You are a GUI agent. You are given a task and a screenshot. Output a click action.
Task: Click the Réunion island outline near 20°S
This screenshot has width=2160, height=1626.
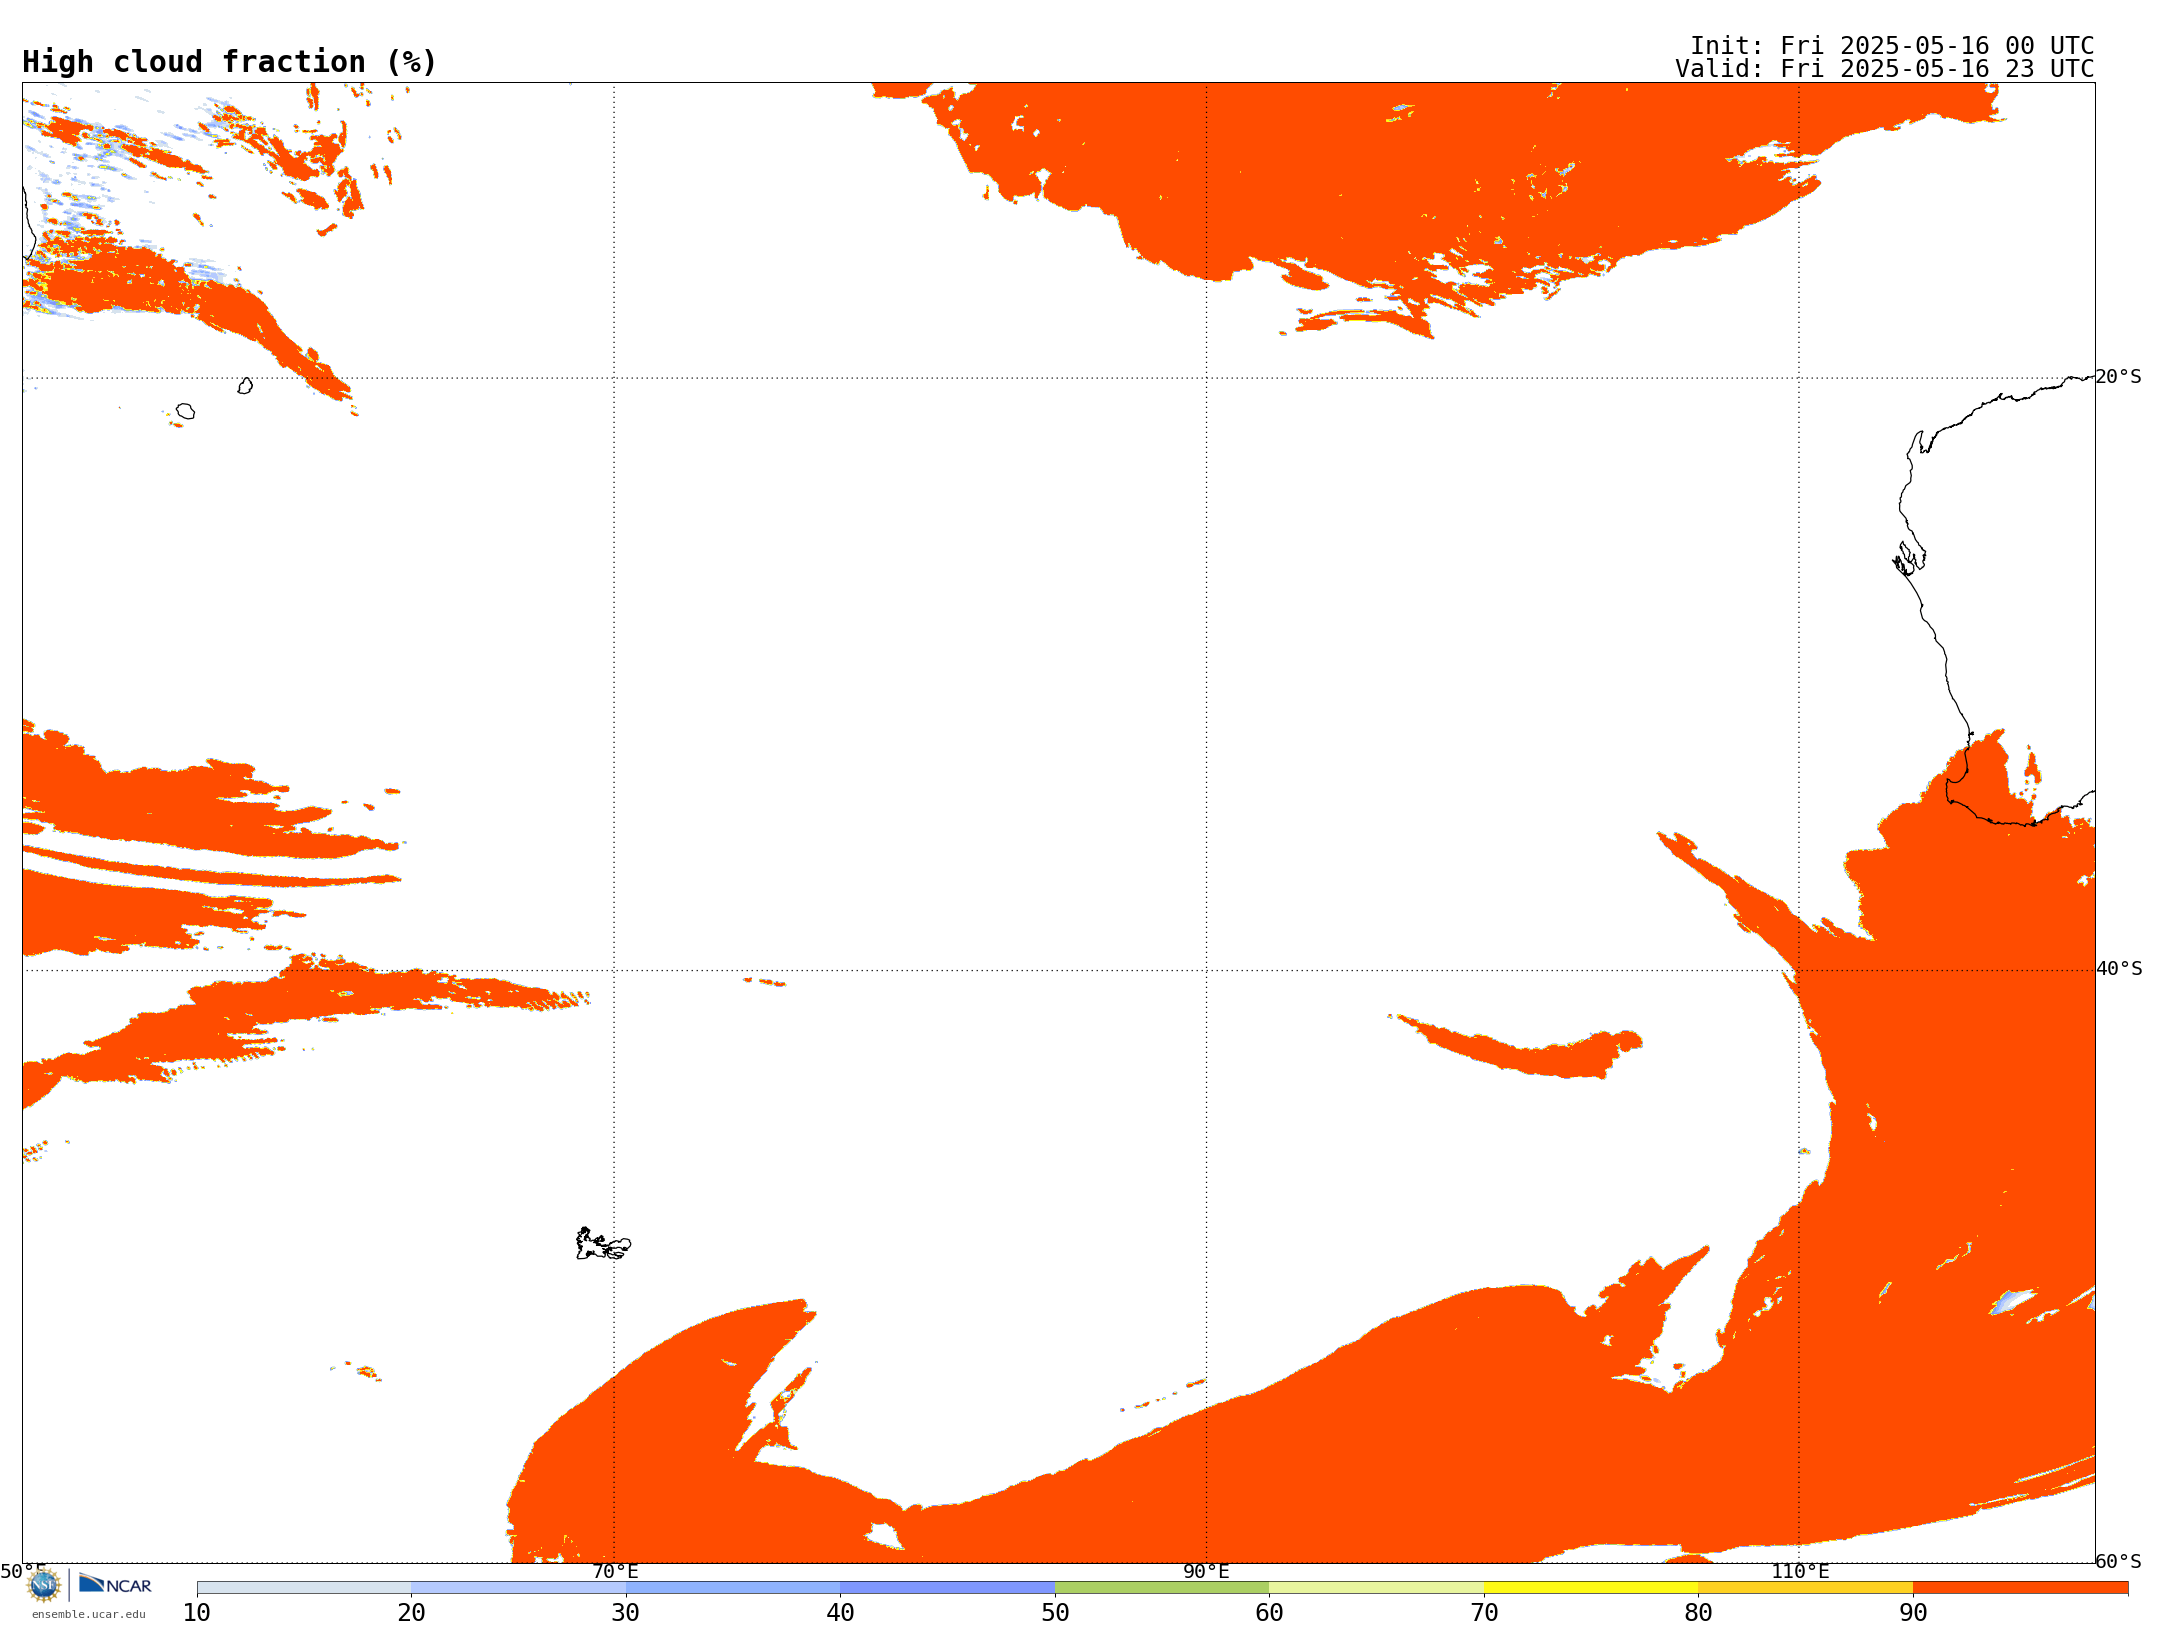point(185,411)
